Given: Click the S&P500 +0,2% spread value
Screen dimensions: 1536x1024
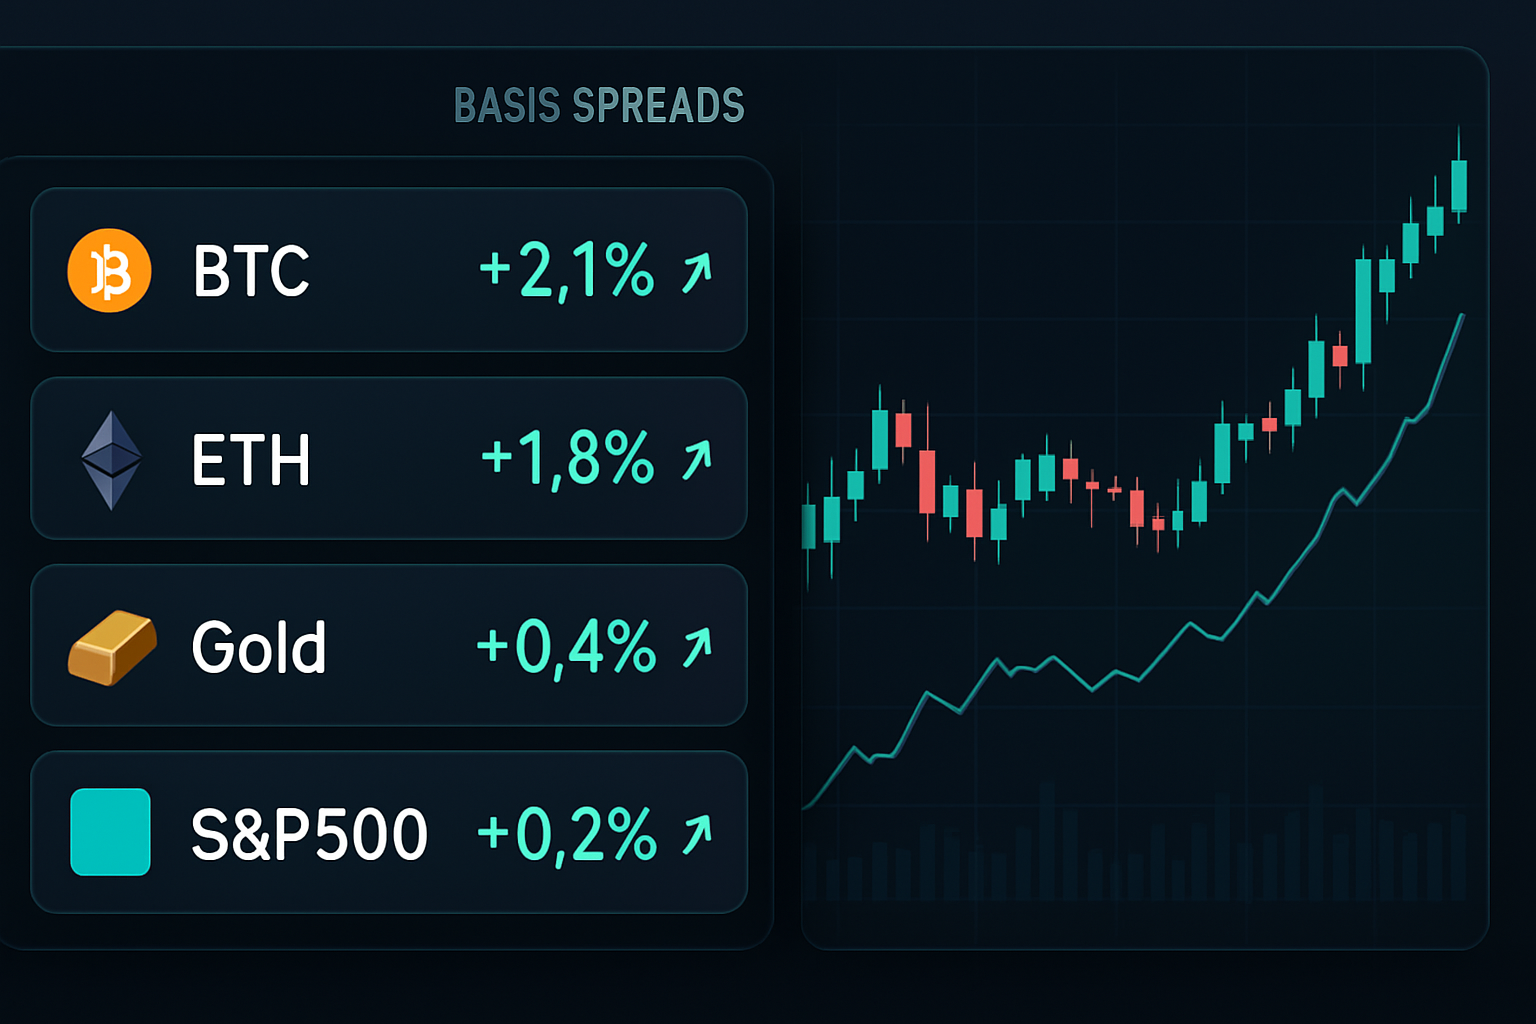Looking at the screenshot, I should 566,834.
